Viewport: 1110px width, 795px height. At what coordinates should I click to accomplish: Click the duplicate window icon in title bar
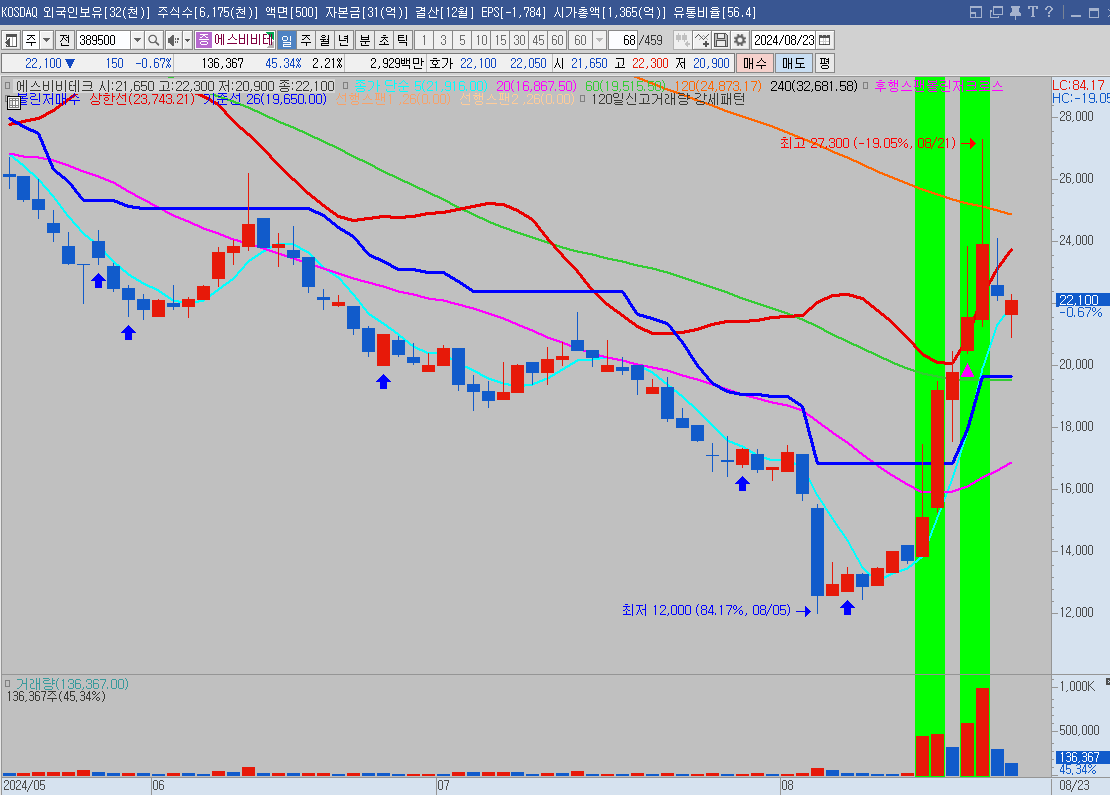(996, 11)
